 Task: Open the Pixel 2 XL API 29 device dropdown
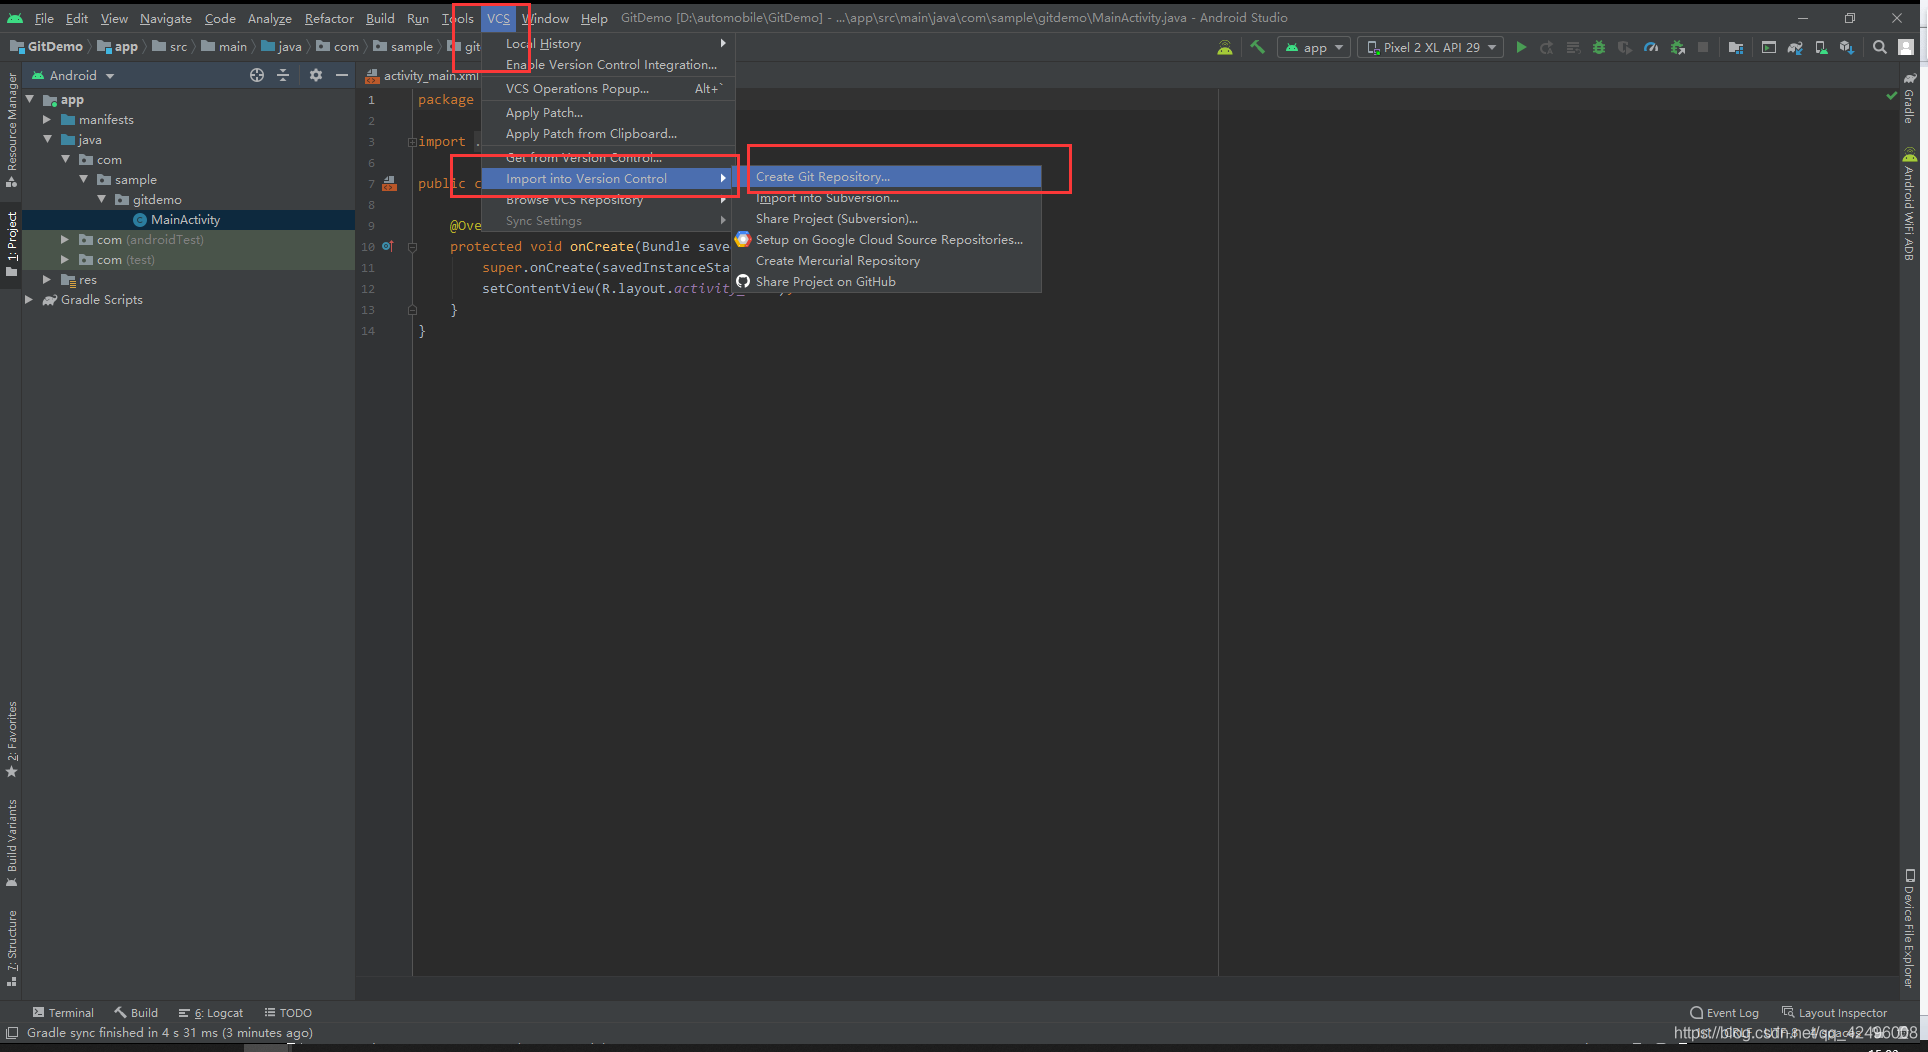pyautogui.click(x=1431, y=47)
